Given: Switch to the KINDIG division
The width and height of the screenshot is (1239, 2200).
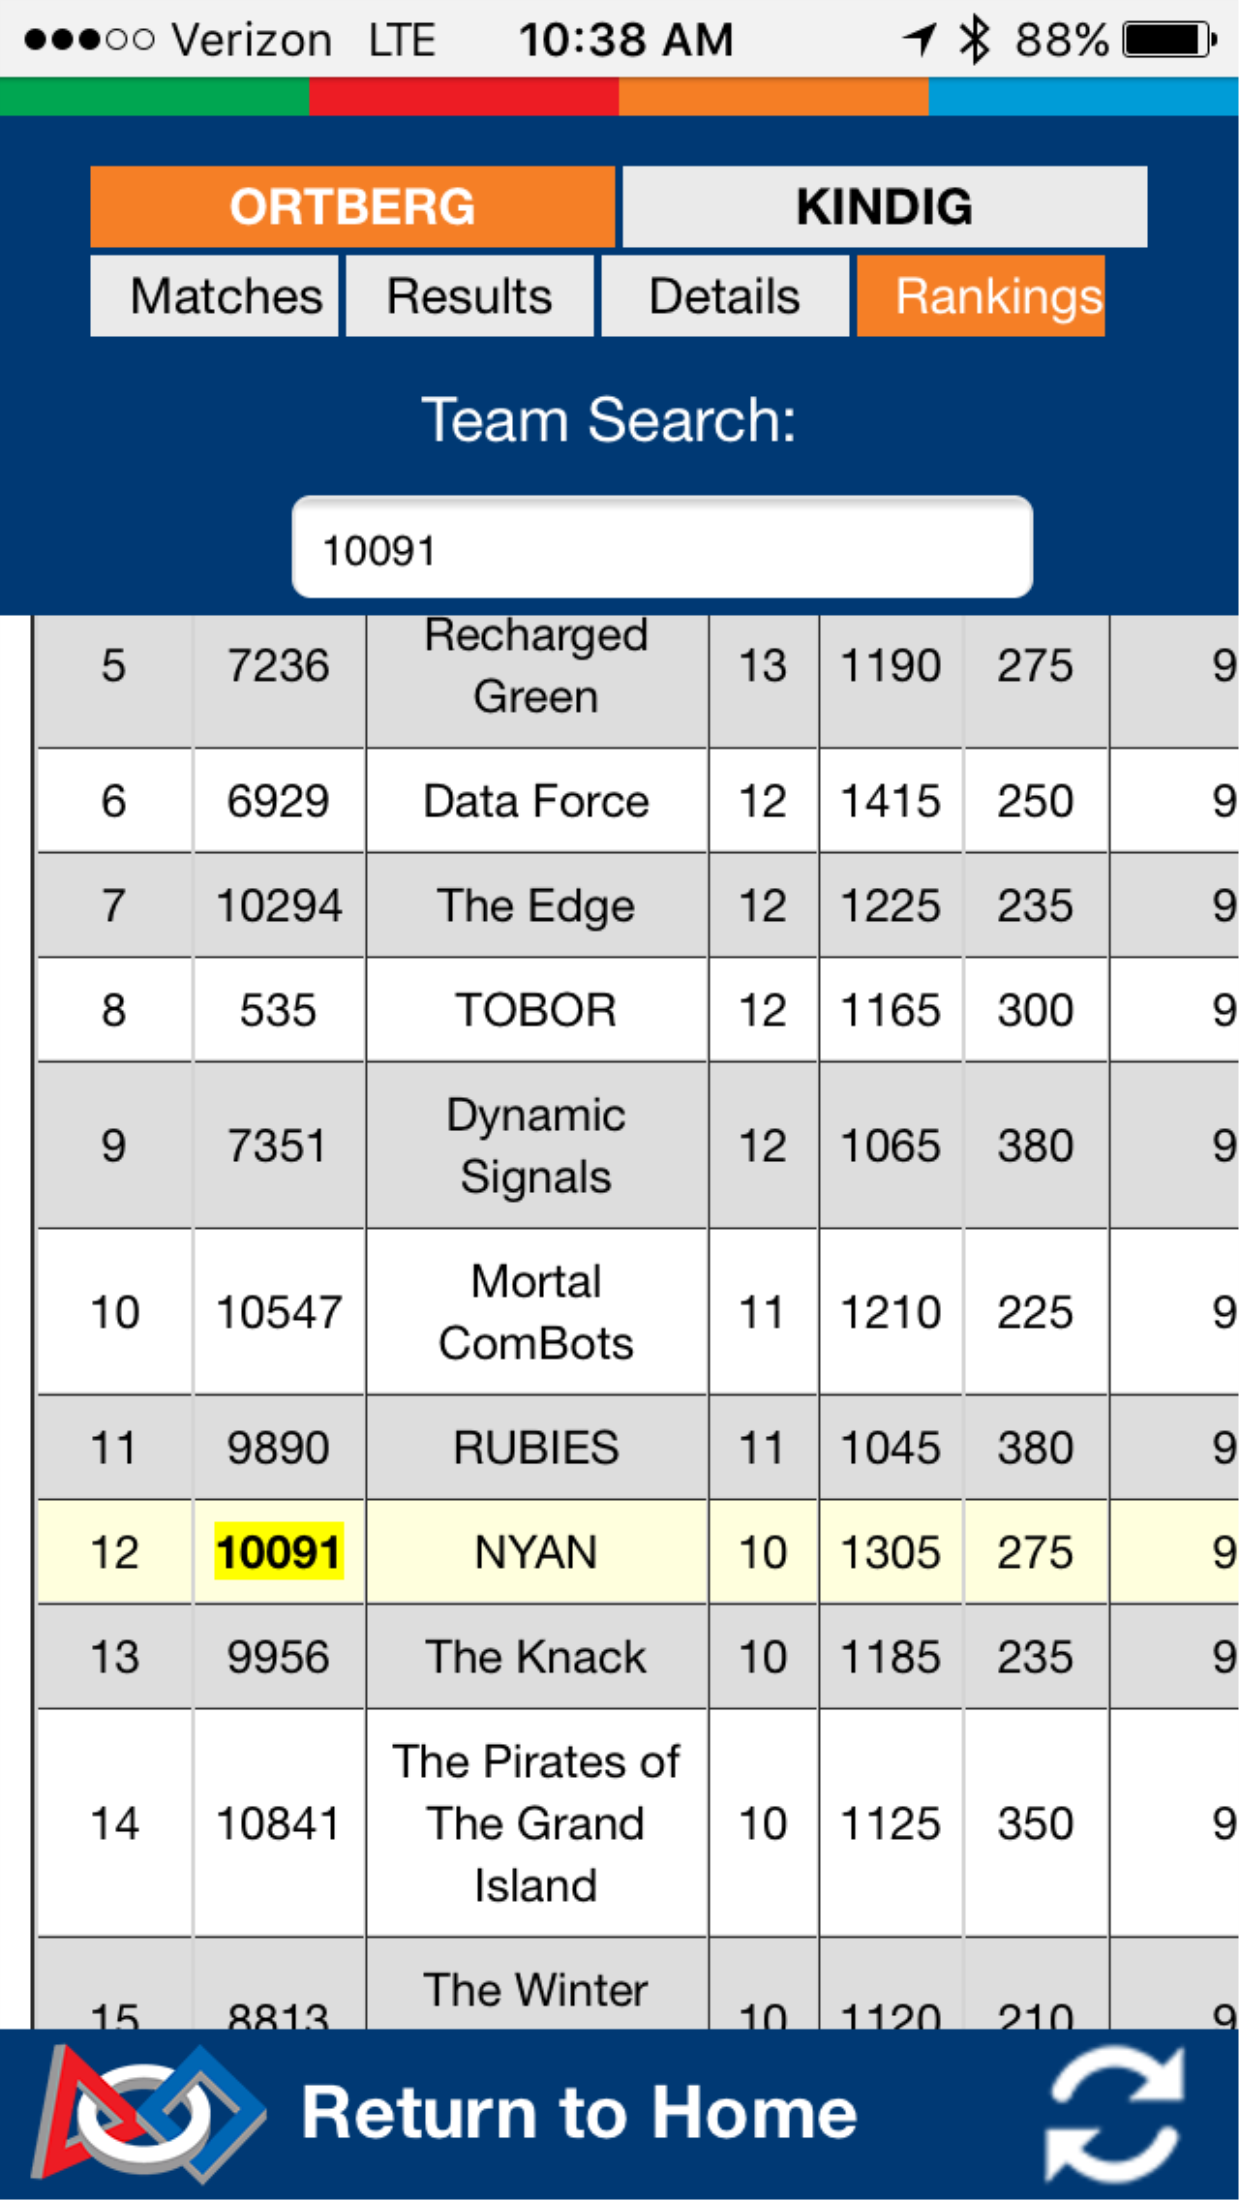Looking at the screenshot, I should tap(884, 207).
